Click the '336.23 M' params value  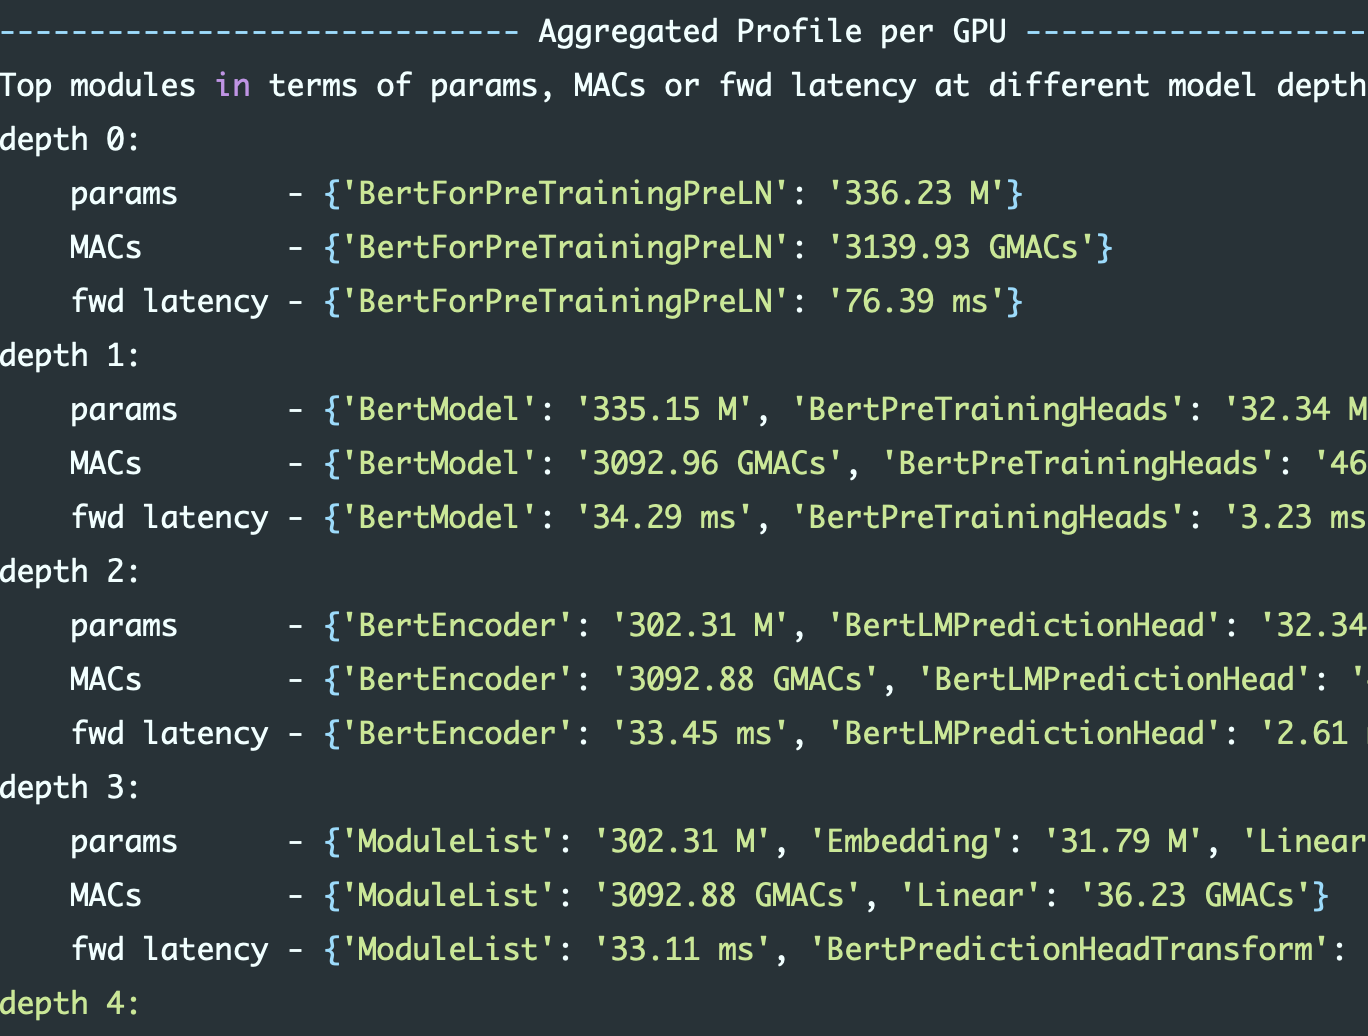tap(917, 193)
